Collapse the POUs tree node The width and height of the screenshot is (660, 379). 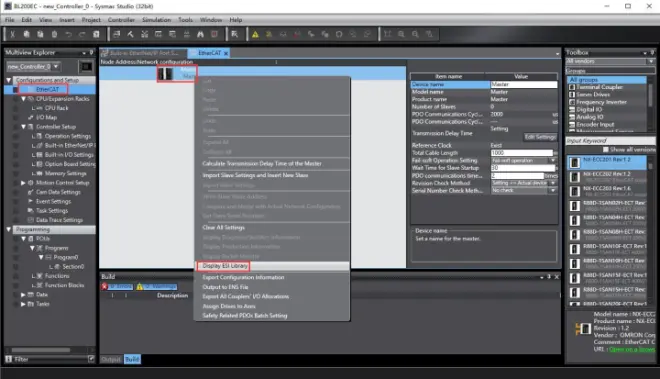pyautogui.click(x=24, y=239)
